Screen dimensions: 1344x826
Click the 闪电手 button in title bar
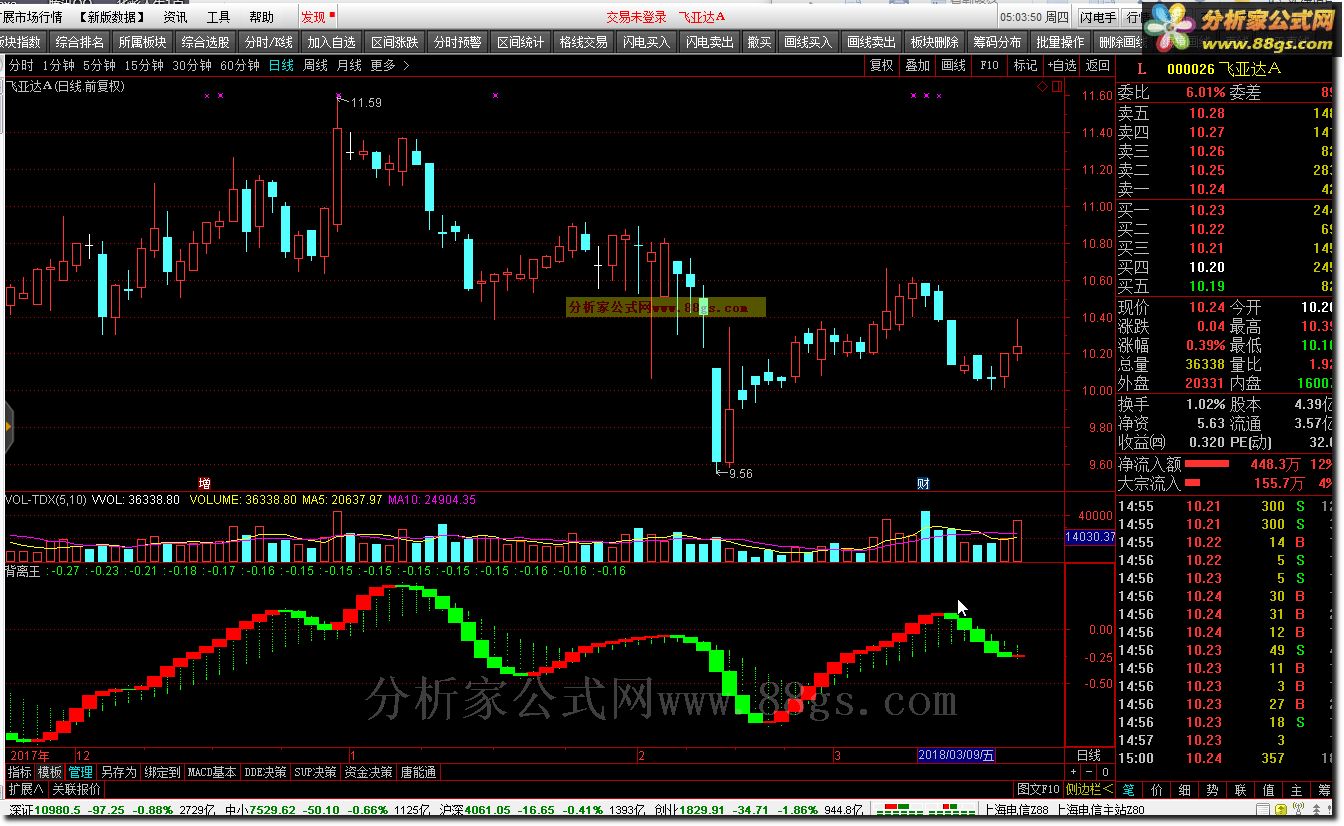1098,17
